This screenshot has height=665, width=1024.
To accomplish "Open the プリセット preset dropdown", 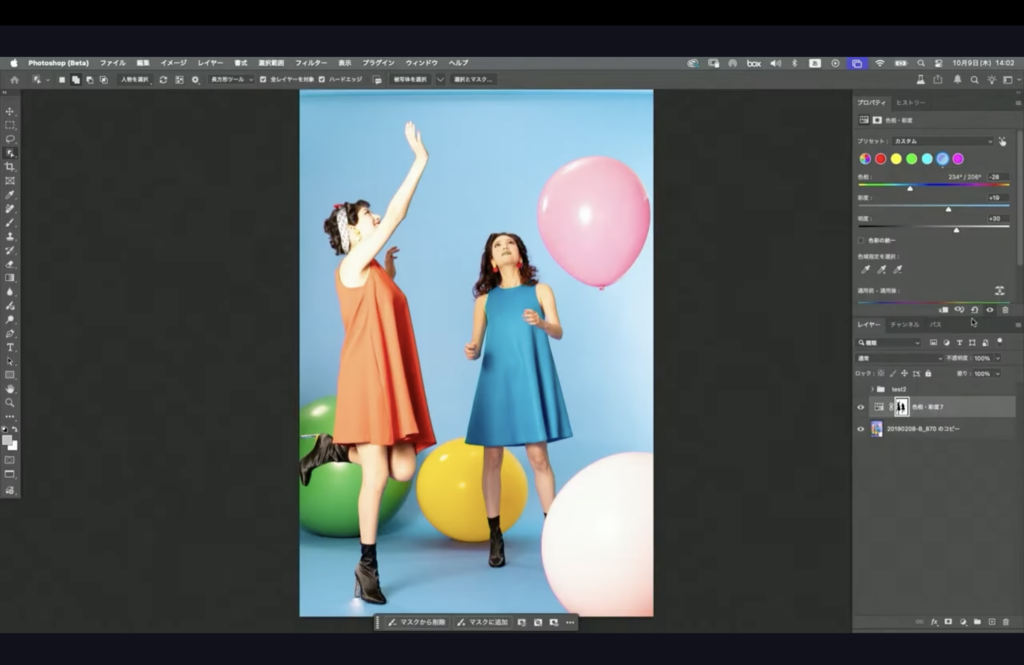I will 942,141.
